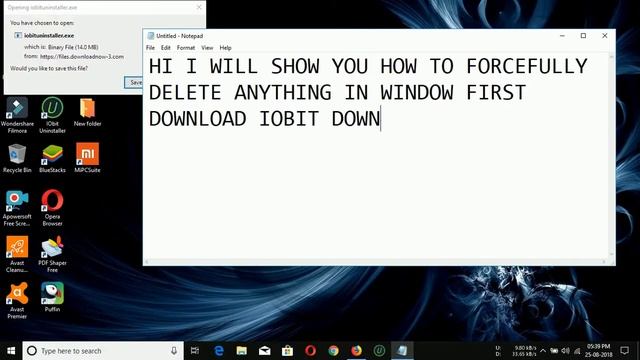Click the network signal tray icon
The height and width of the screenshot is (360, 640).
click(x=577, y=351)
